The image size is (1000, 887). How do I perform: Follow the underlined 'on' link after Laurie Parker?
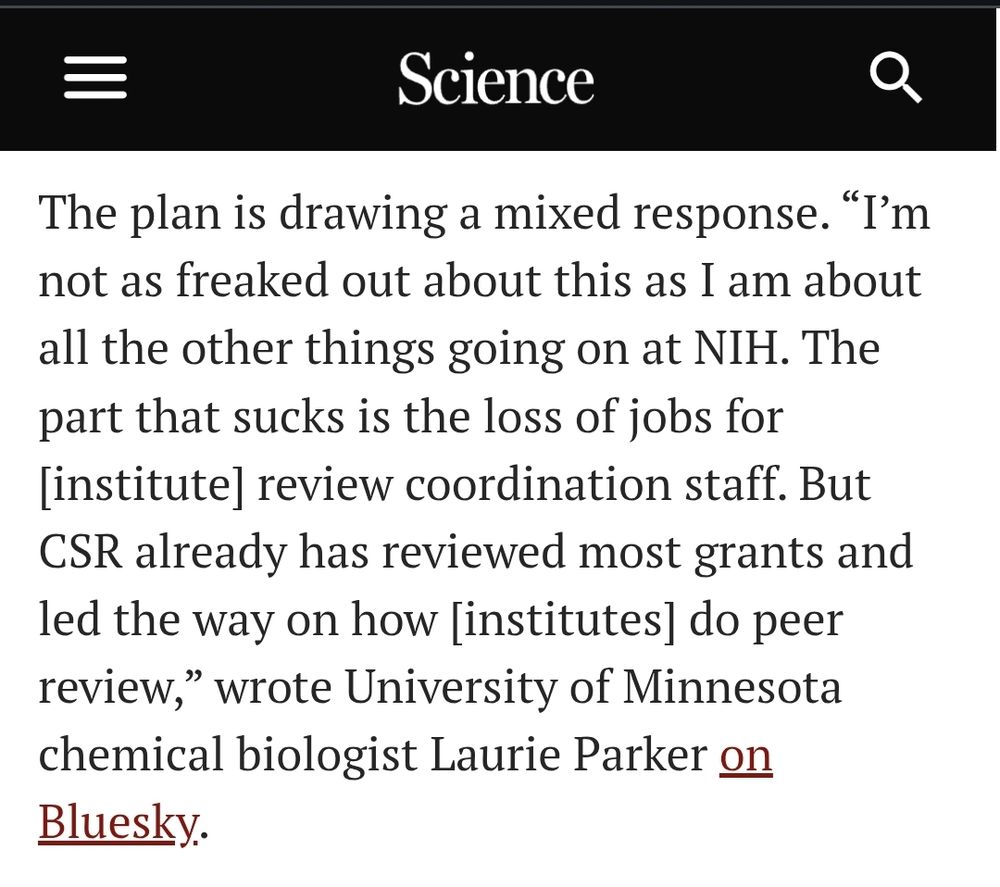tap(746, 754)
